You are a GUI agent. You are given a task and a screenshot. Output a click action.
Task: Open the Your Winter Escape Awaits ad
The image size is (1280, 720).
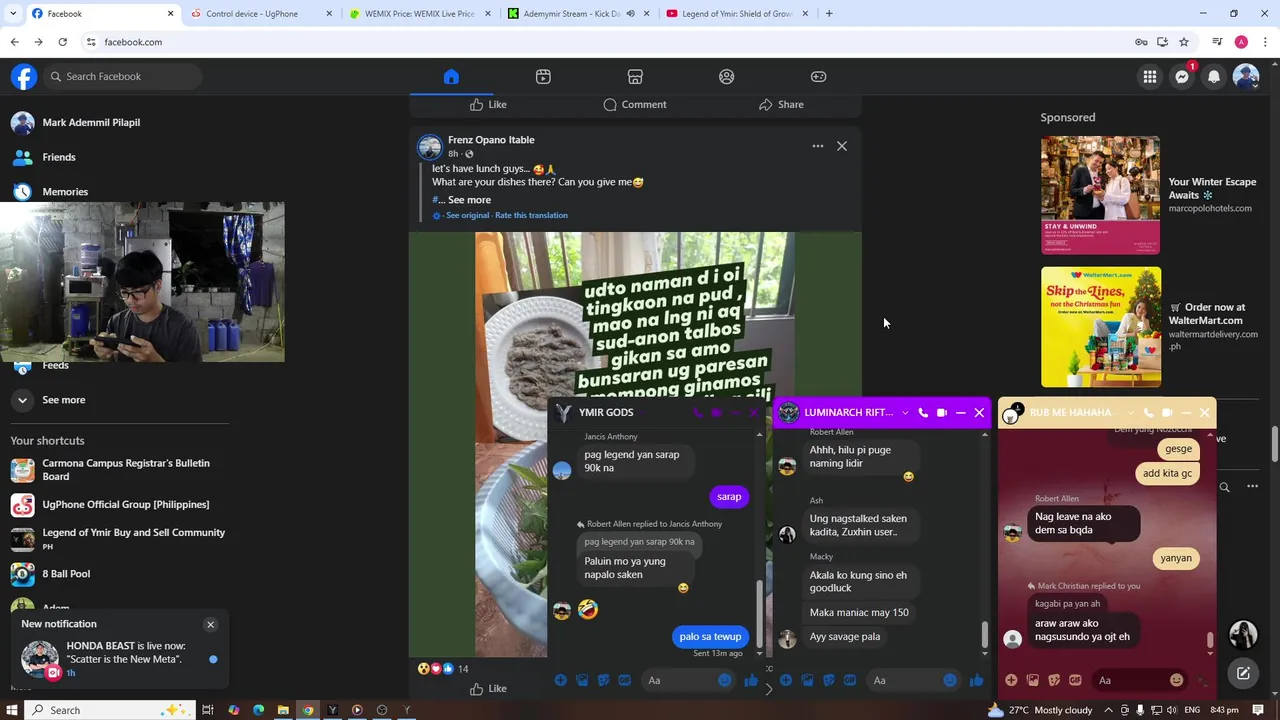(x=1148, y=195)
